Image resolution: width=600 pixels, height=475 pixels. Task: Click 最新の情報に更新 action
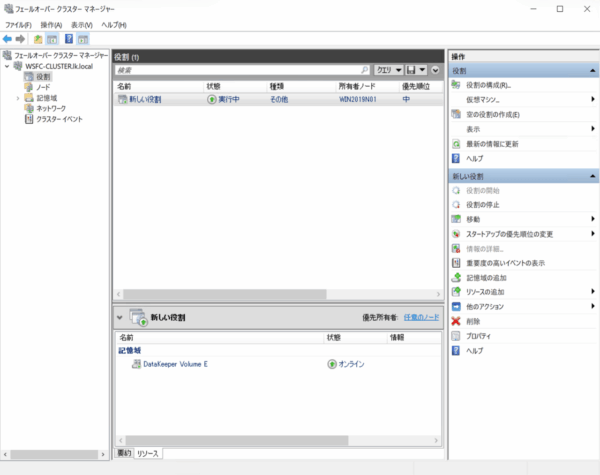click(x=492, y=144)
